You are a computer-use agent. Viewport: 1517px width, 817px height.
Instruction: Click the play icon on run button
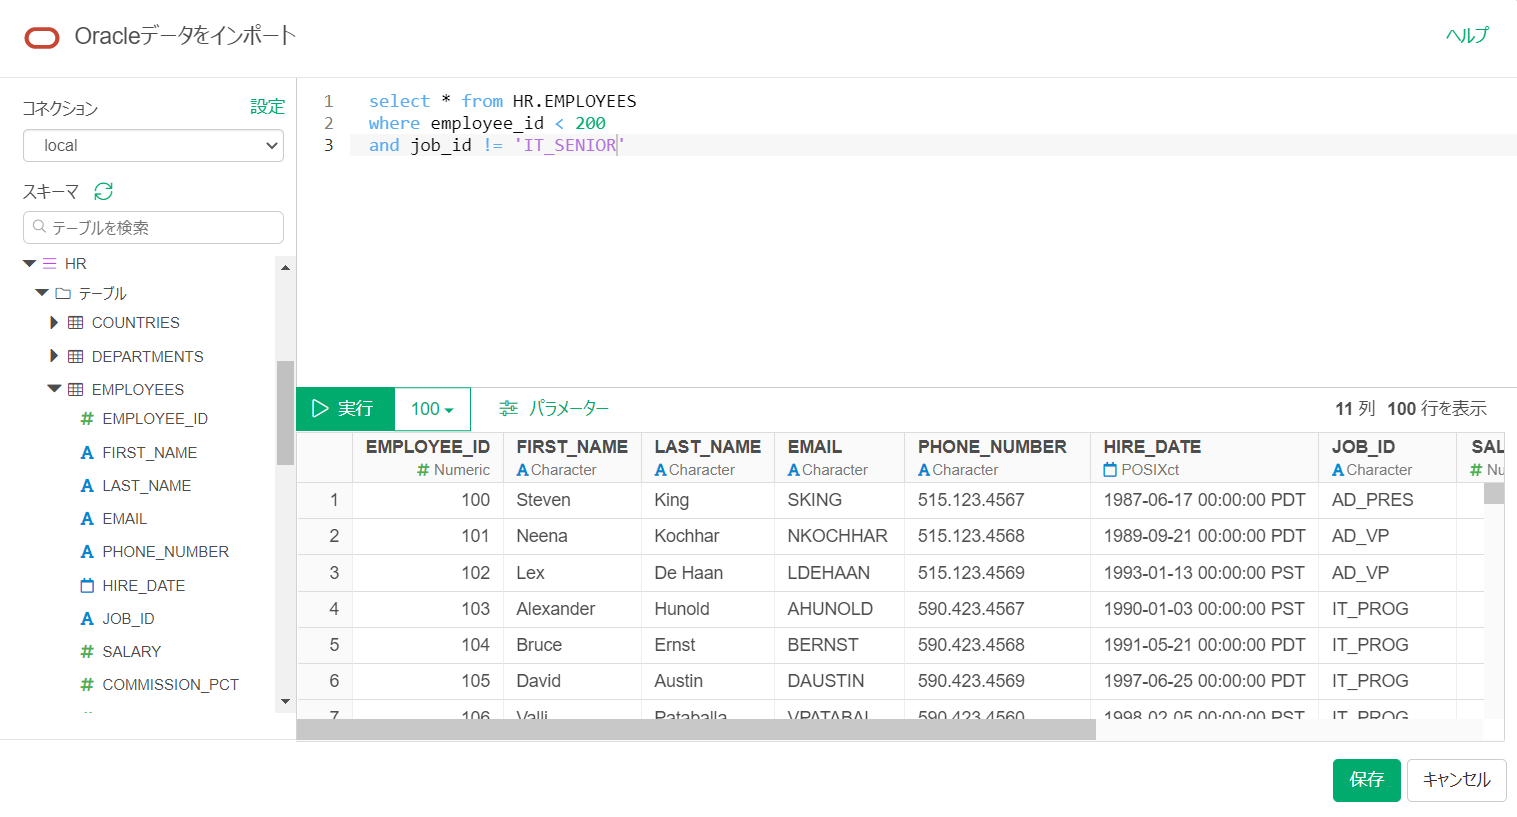320,408
